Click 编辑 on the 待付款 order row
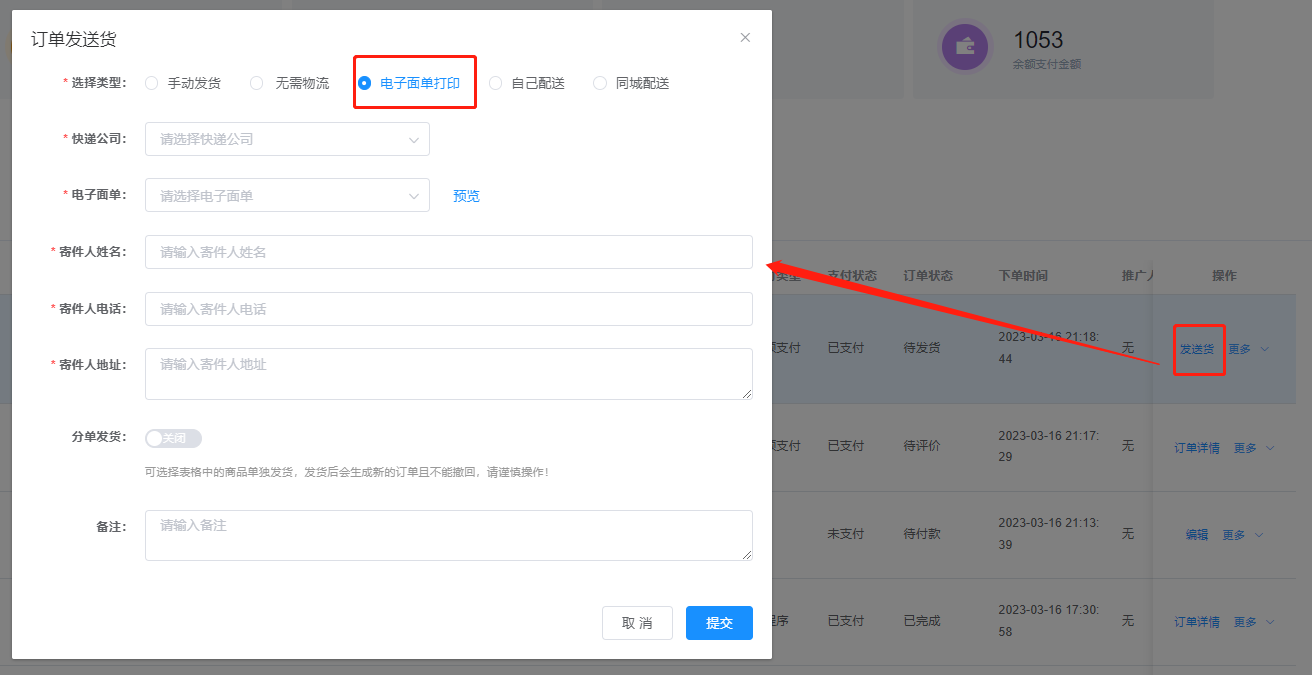Image resolution: width=1312 pixels, height=675 pixels. coord(1197,535)
